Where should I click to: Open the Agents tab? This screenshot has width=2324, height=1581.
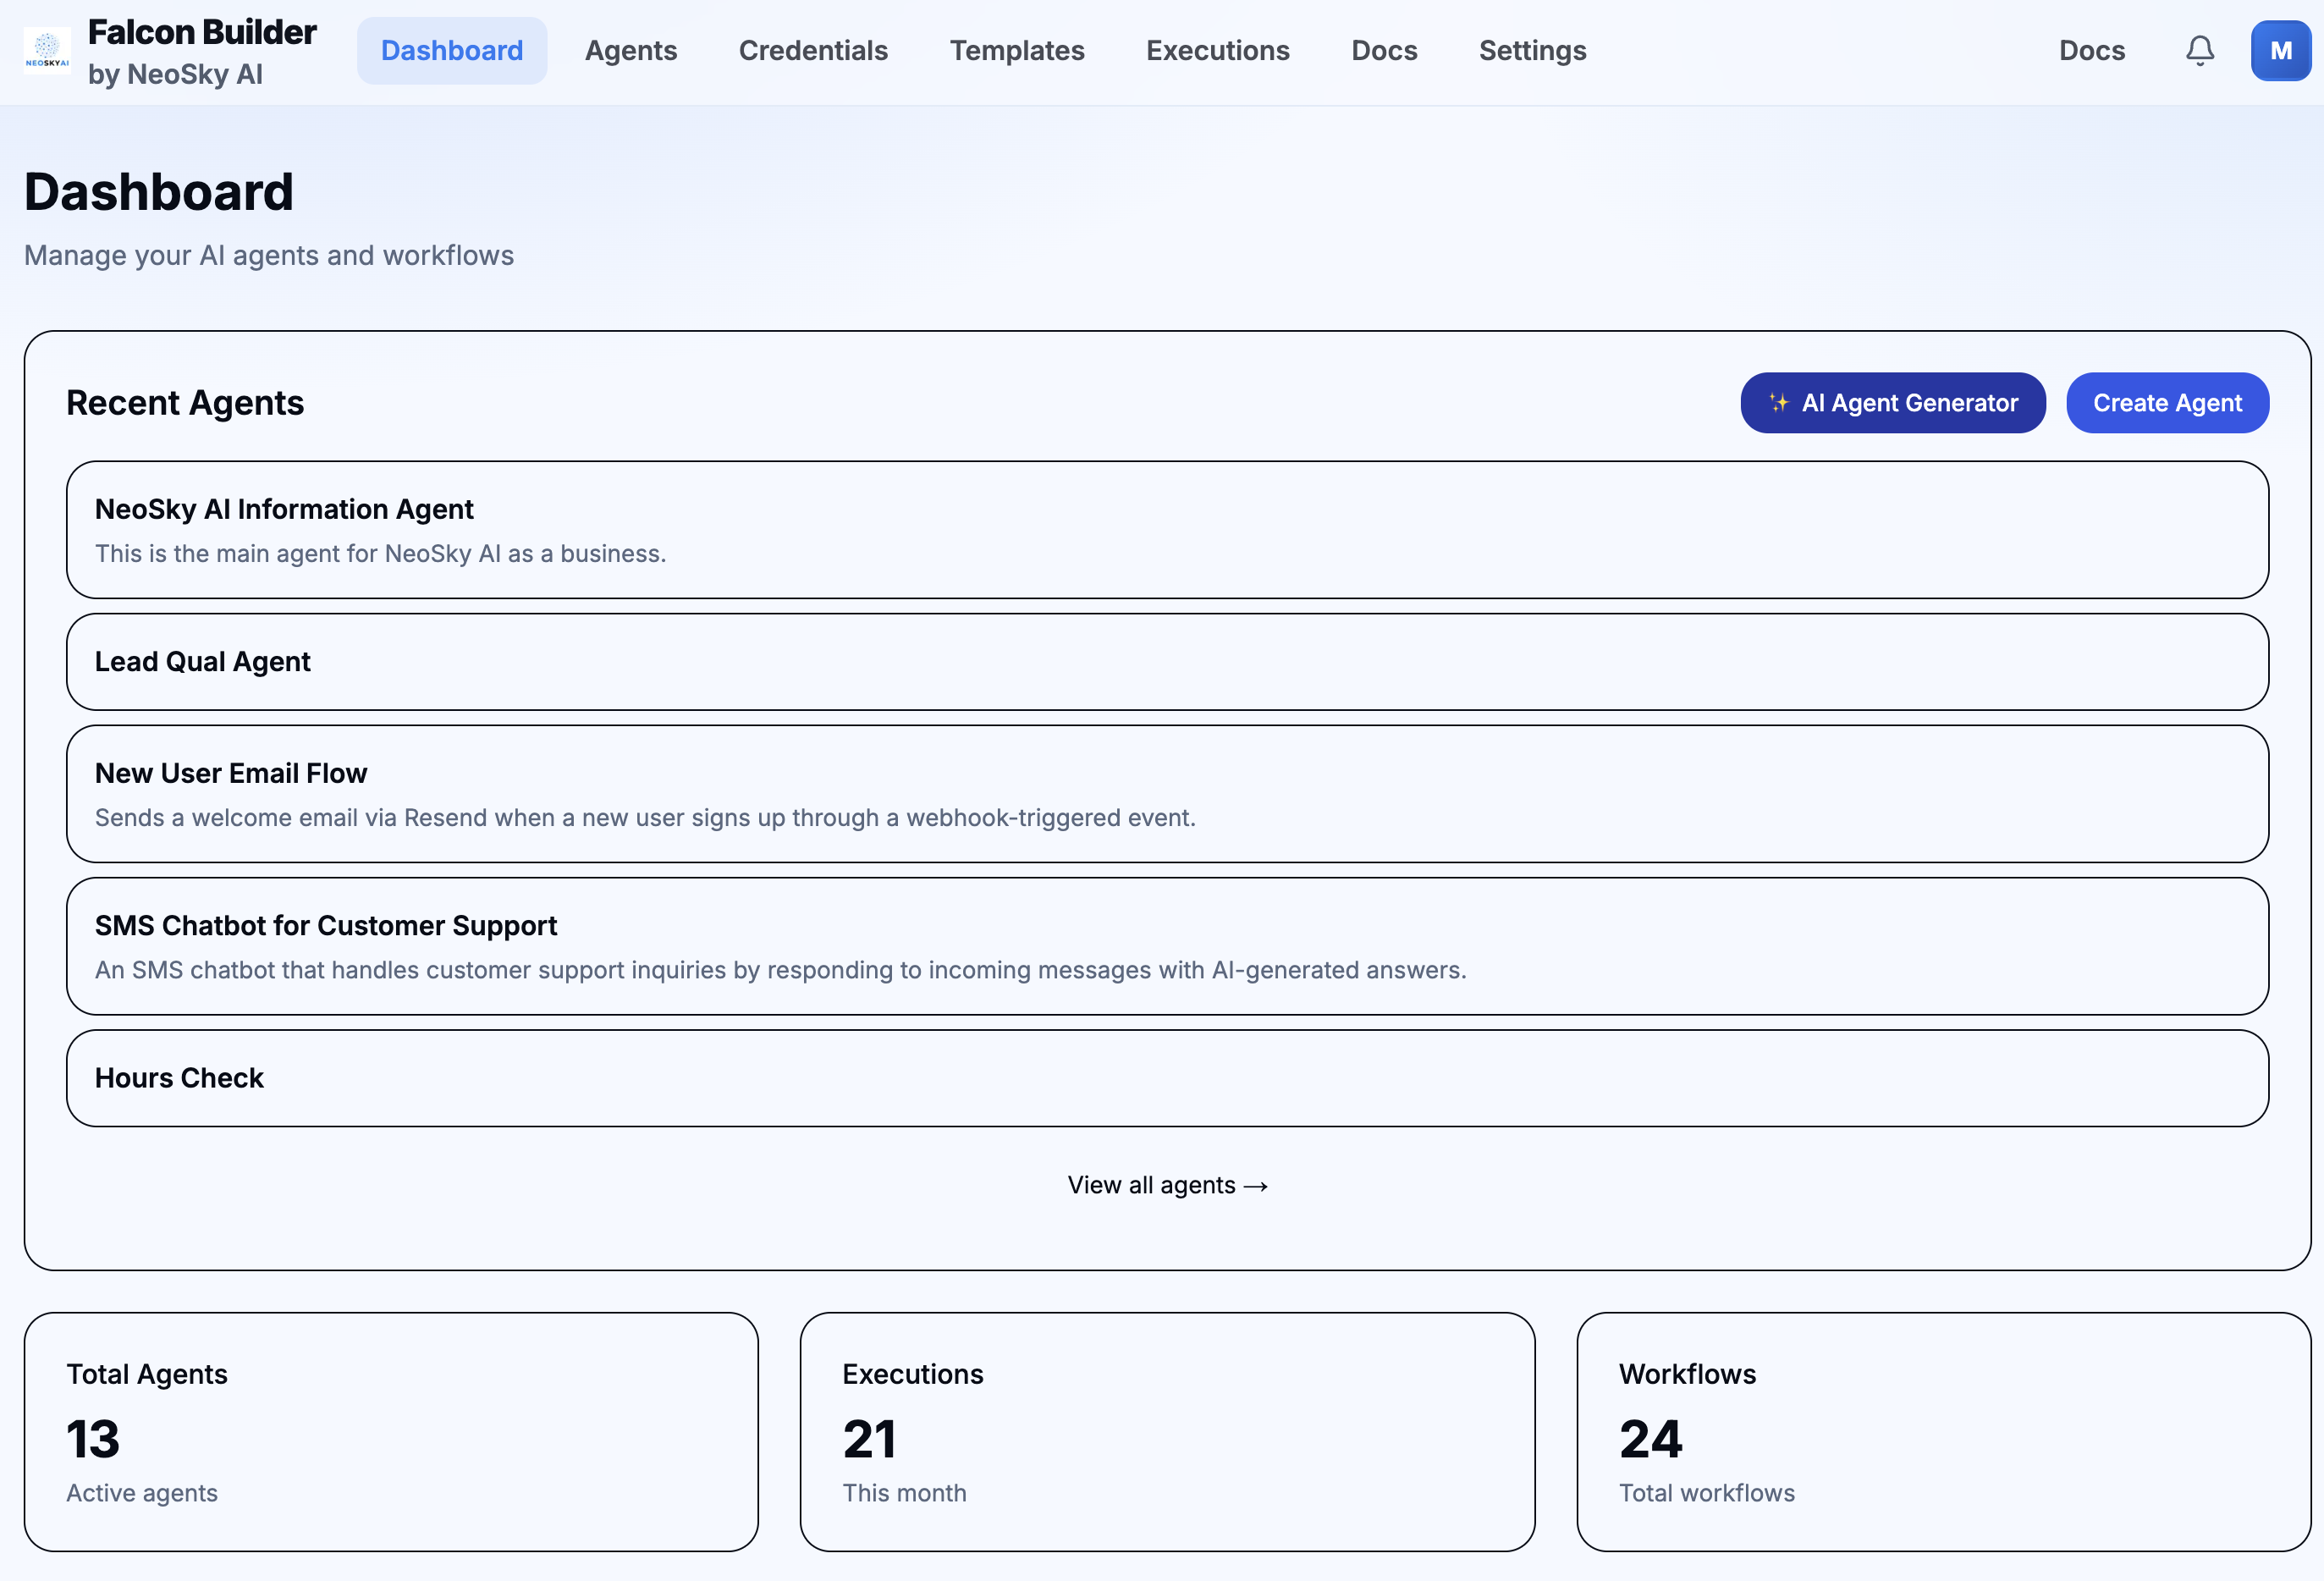[x=631, y=50]
